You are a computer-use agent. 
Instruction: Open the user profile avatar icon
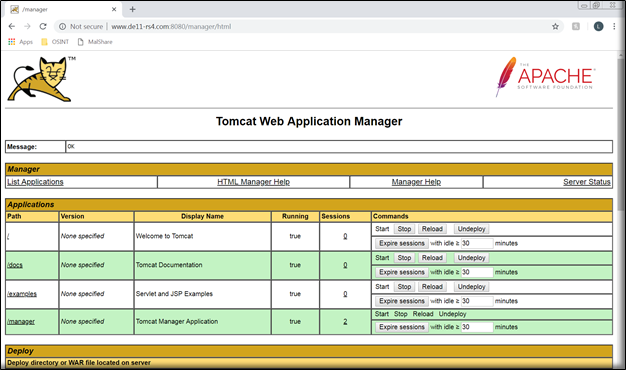[598, 26]
